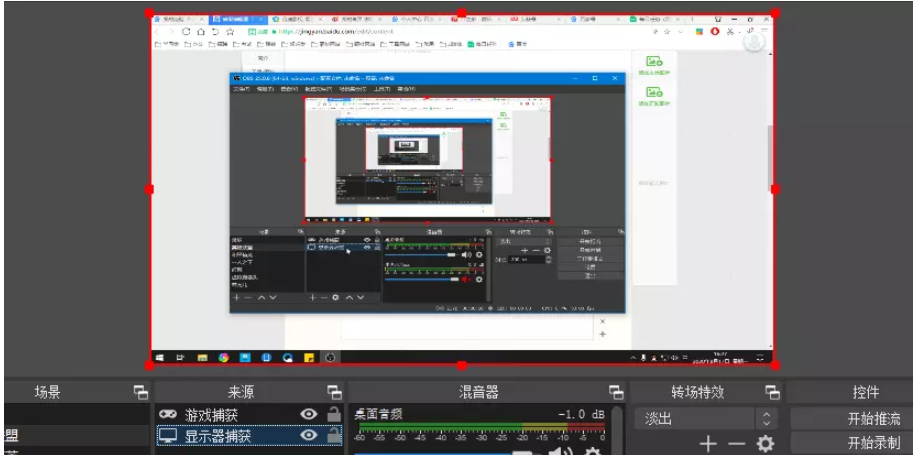Click the yellow sticky notes taskbar icon
This screenshot has width=914, height=455.
click(x=310, y=357)
